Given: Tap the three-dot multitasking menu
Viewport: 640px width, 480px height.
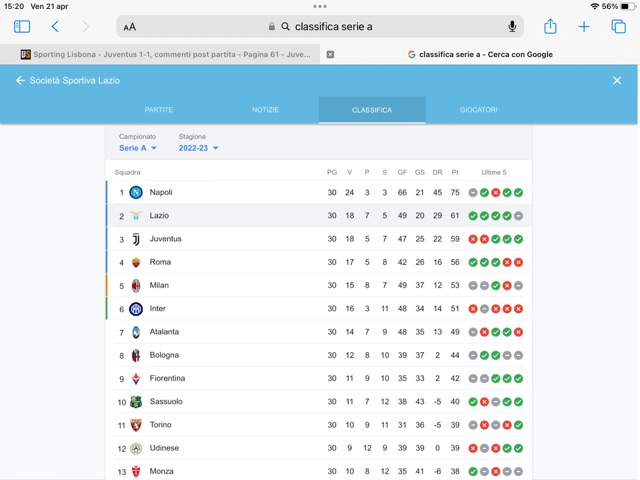Looking at the screenshot, I should 320,6.
